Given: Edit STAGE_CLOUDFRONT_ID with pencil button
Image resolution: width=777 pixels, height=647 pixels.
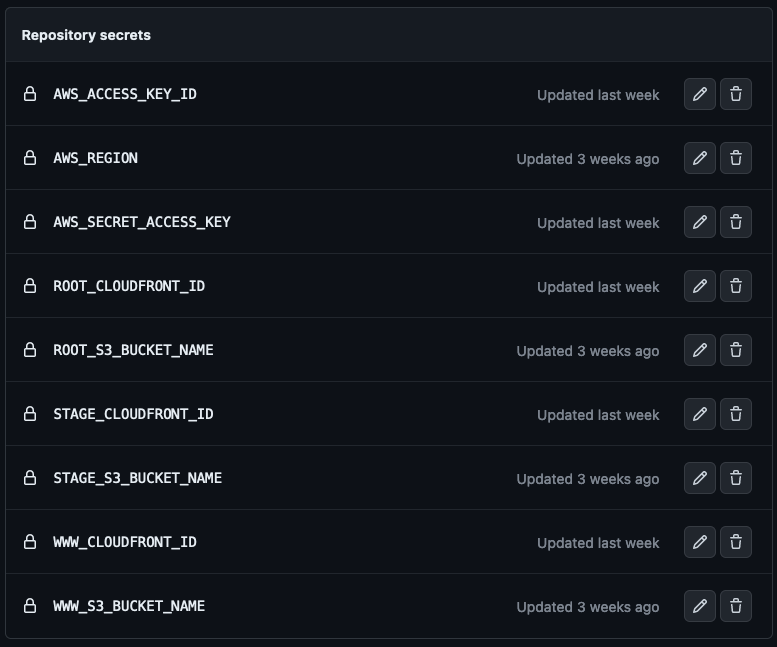Looking at the screenshot, I should (700, 414).
